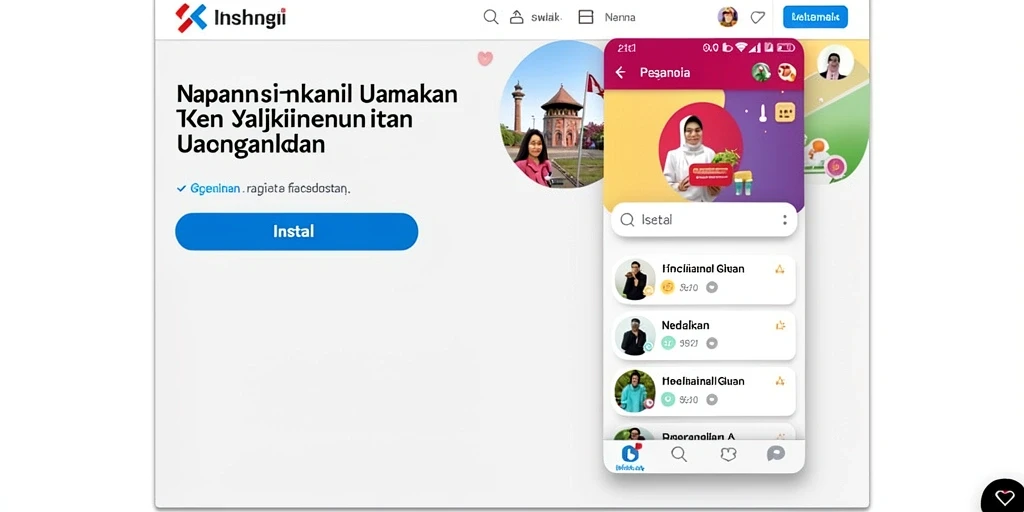Screen dimensions: 1024x512
Task: Tap the yellow coin icon under Hncliainol Giuan
Action: [x=667, y=287]
